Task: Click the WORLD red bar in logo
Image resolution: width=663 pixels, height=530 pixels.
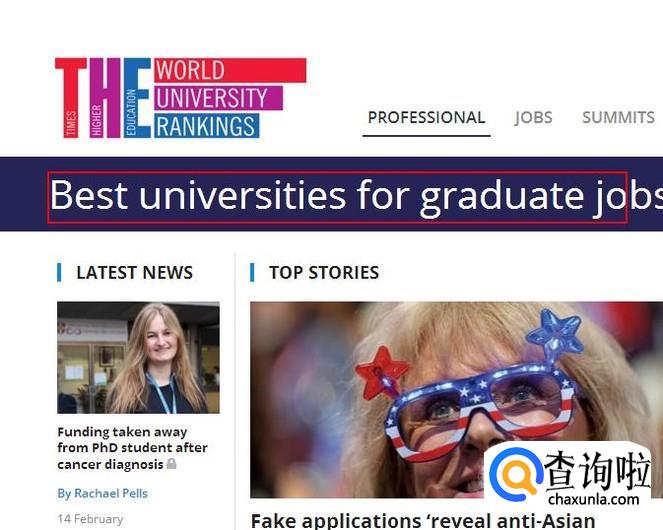Action: [x=230, y=70]
